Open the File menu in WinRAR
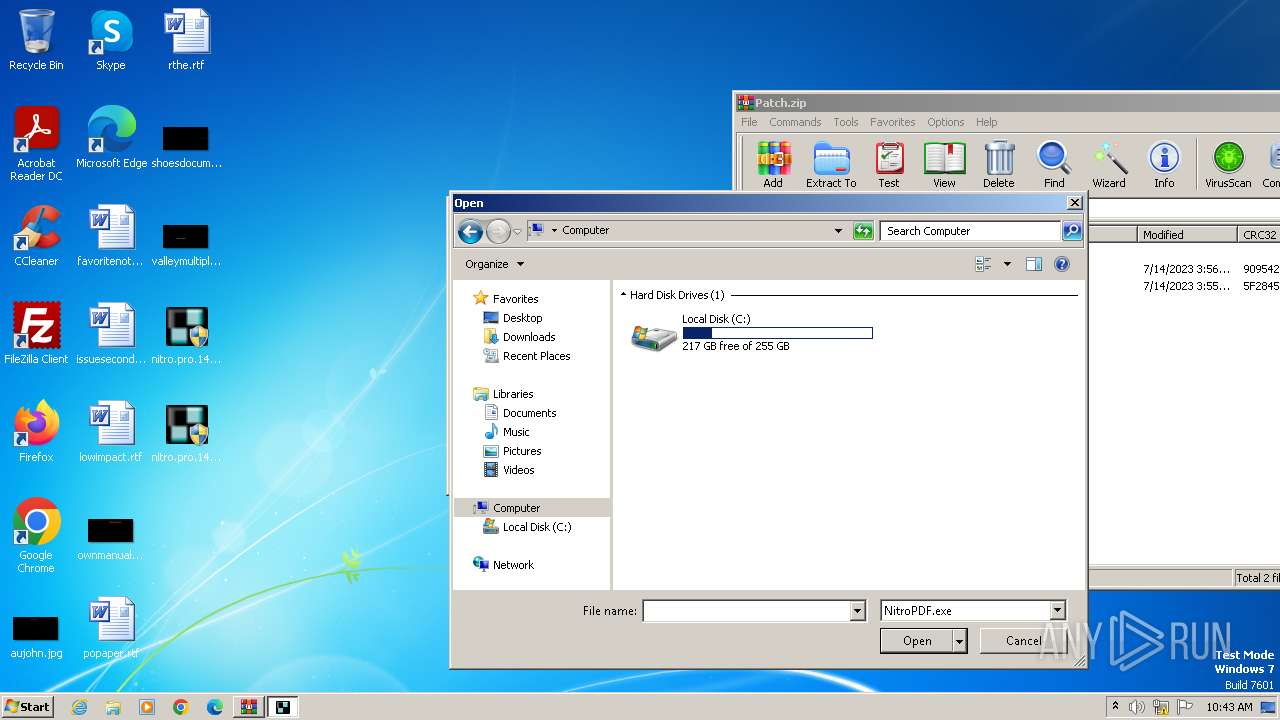The height and width of the screenshot is (720, 1280). 749,122
